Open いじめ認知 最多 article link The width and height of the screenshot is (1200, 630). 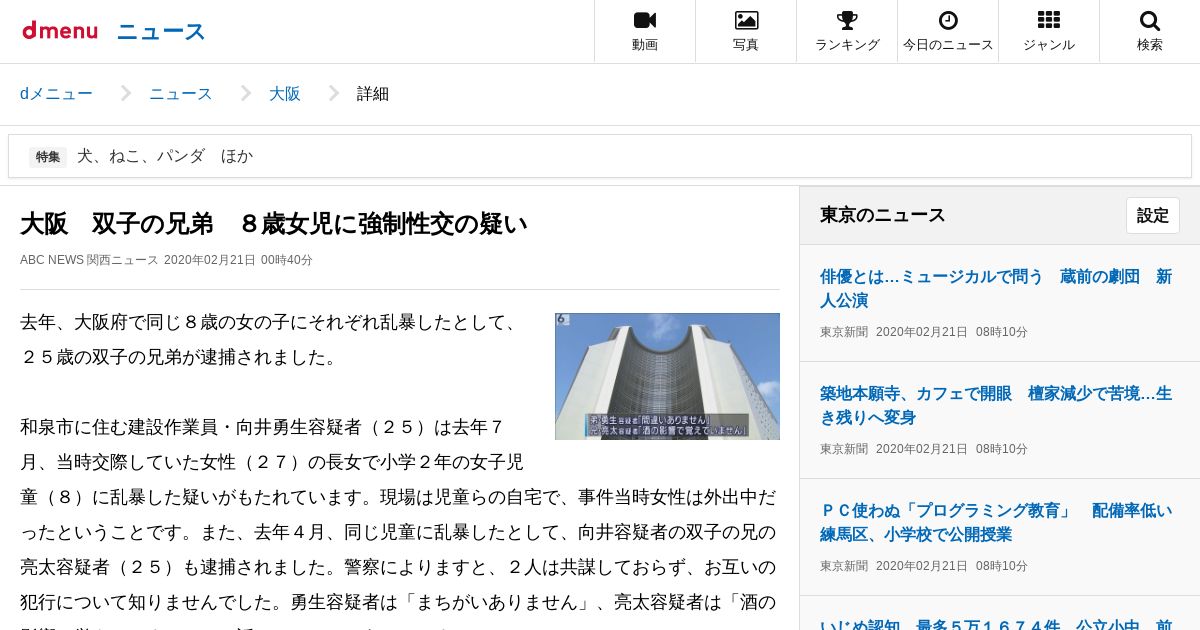[x=996, y=624]
